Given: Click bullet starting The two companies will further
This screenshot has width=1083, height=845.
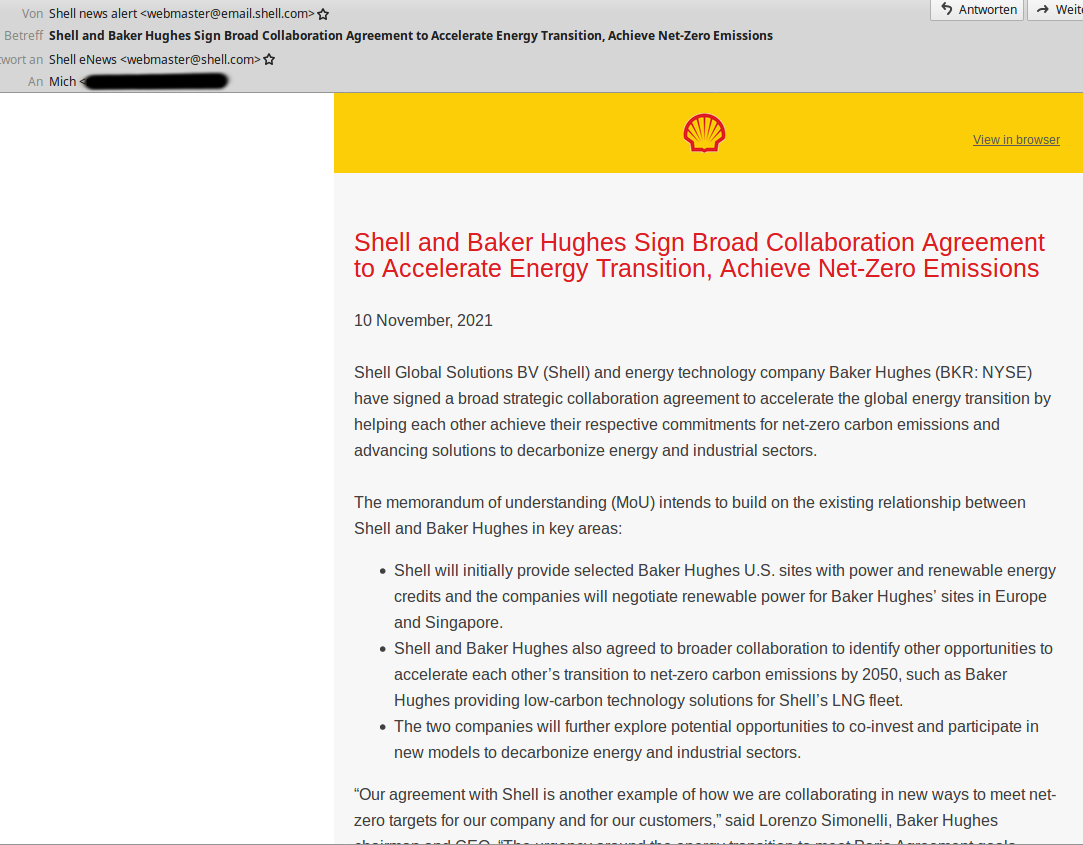Looking at the screenshot, I should tap(716, 739).
